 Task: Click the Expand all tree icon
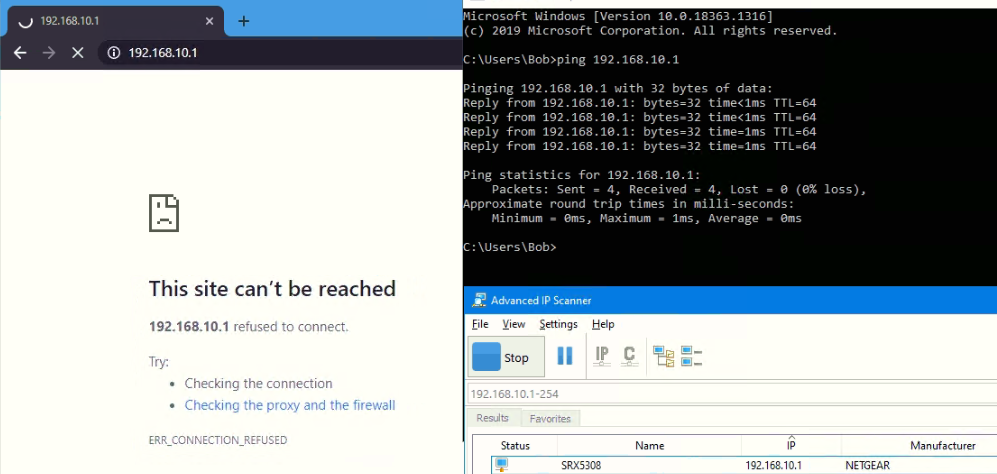[663, 356]
